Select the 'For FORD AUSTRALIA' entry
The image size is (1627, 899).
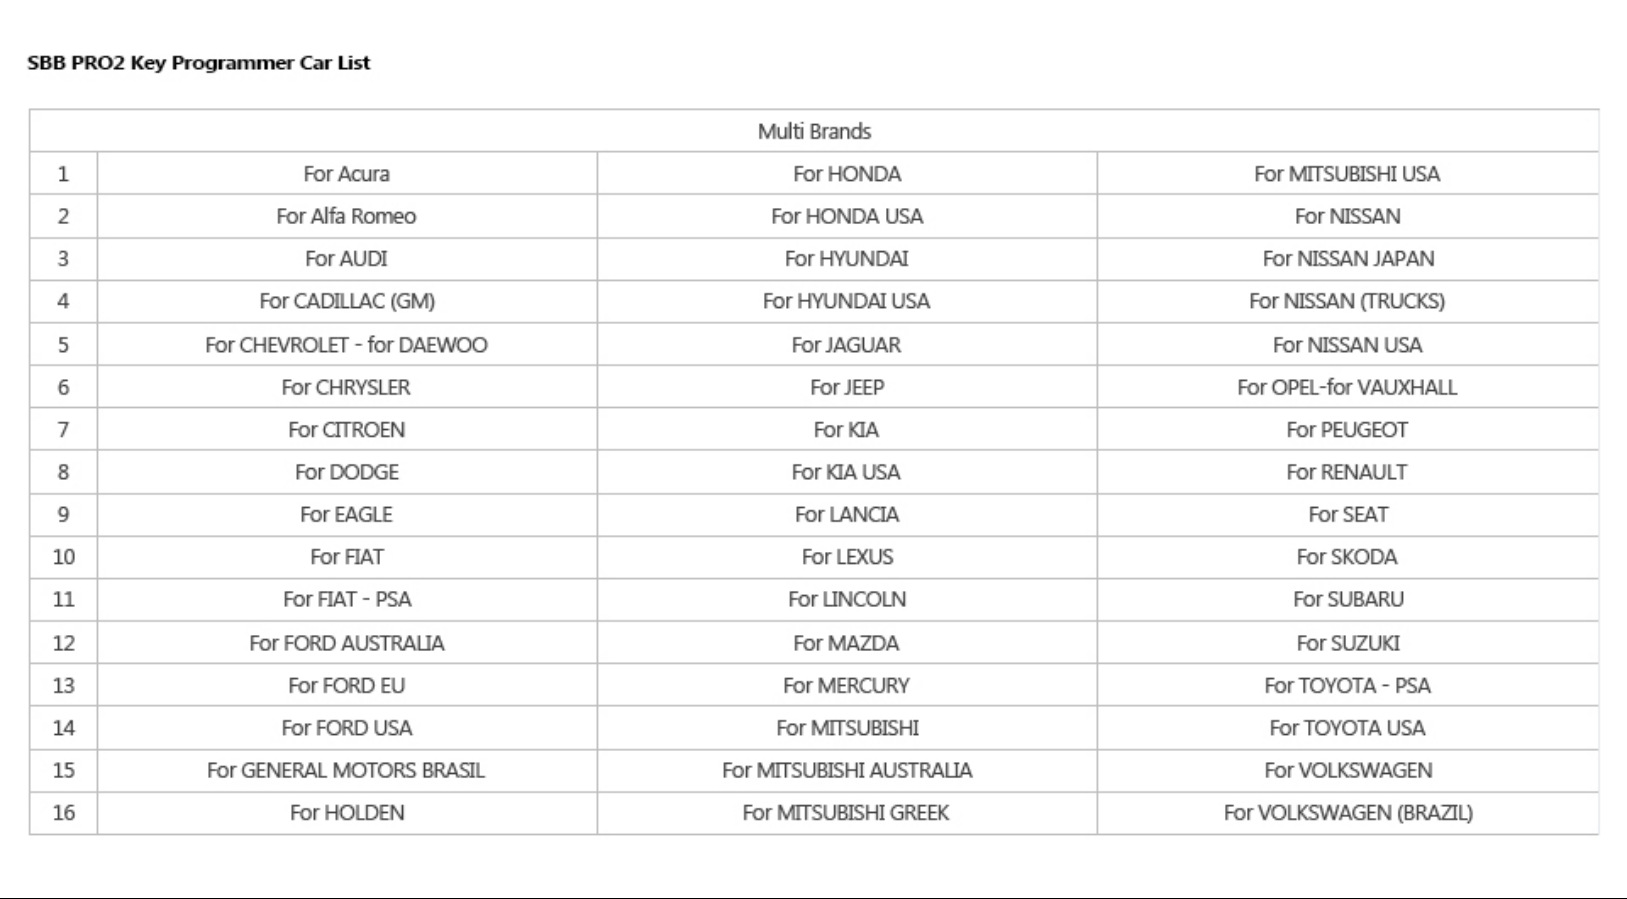pyautogui.click(x=346, y=643)
